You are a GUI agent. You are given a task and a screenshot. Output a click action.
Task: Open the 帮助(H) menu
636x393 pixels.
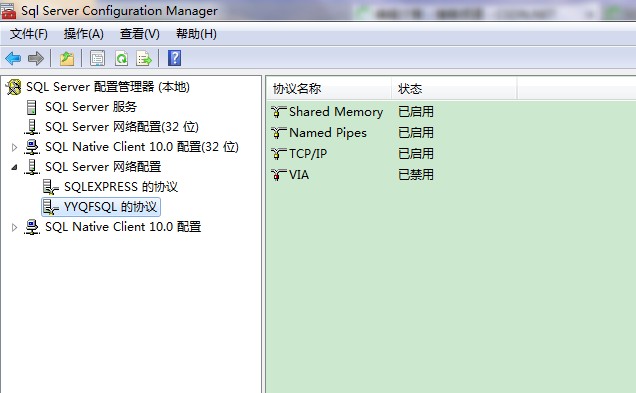click(x=196, y=34)
